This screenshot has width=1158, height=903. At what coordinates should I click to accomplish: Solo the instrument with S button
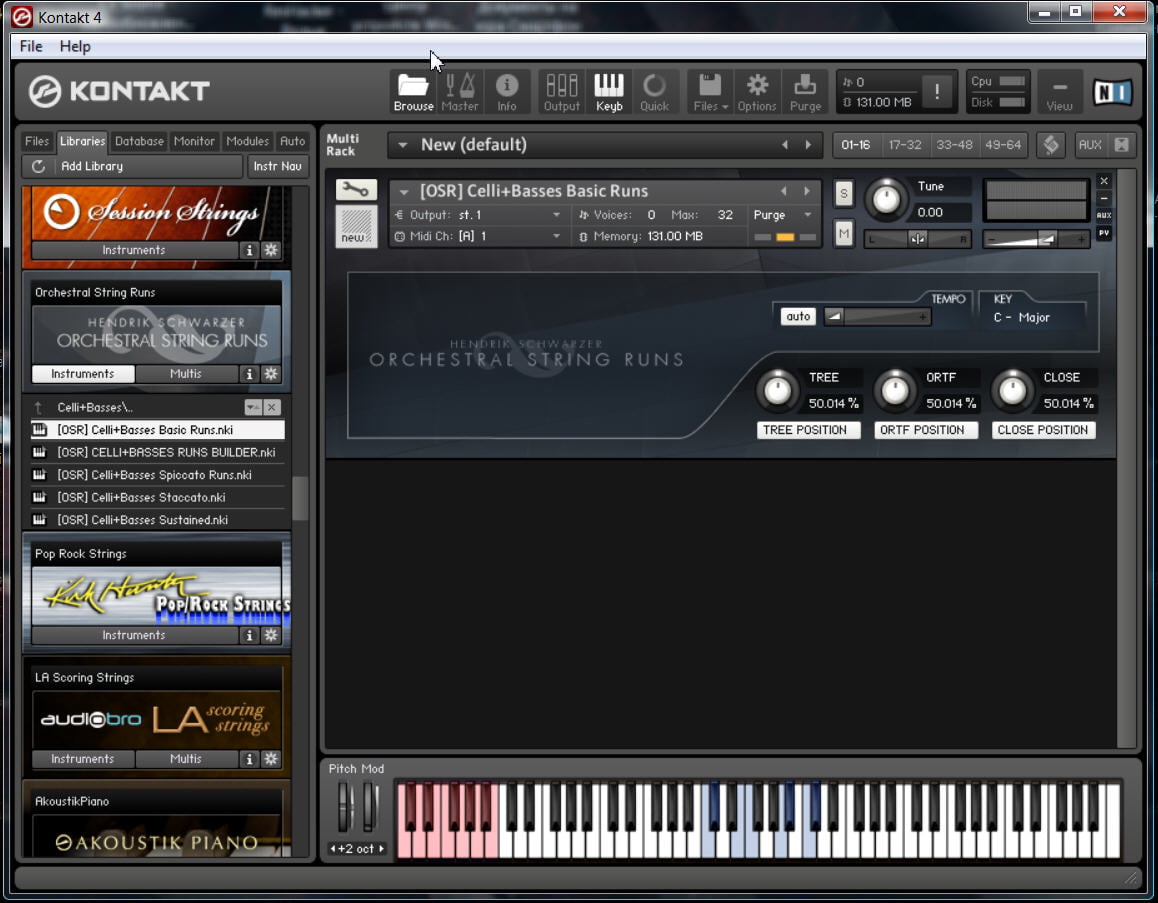(x=844, y=194)
